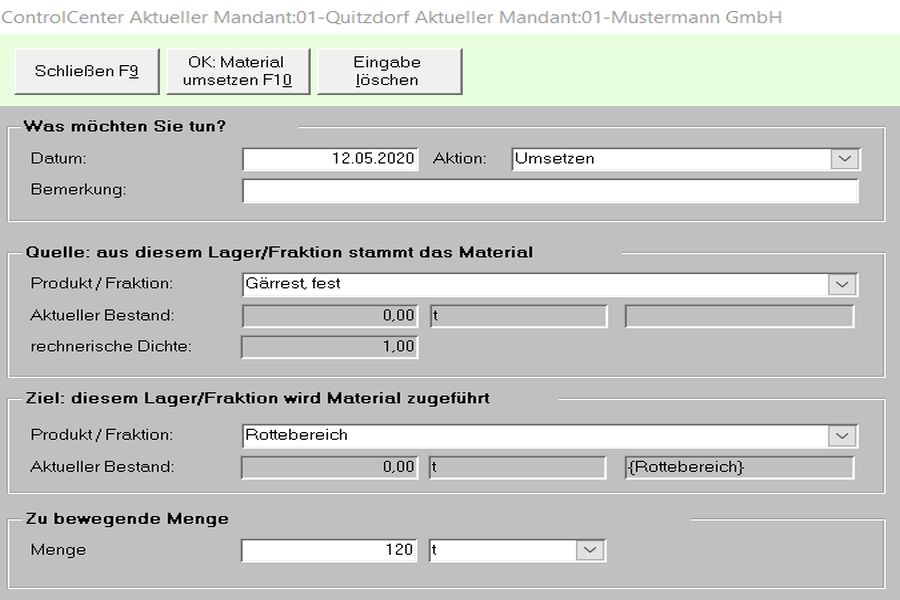The height and width of the screenshot is (600, 900).
Task: Click the "Zu bewegende Menge" group heading
Action: pos(127,518)
